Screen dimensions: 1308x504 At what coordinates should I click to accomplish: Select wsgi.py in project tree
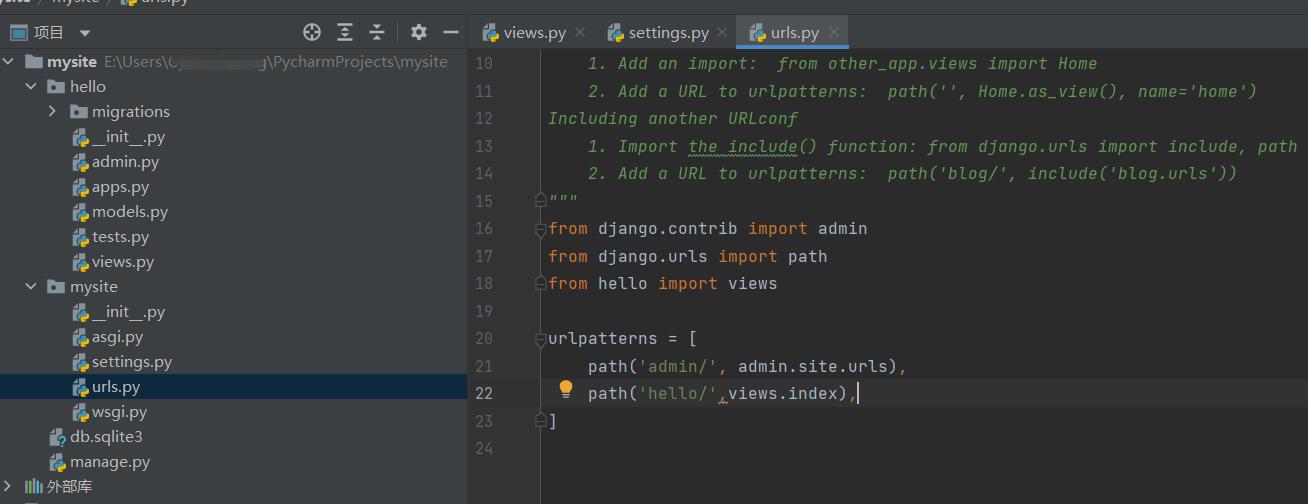(119, 412)
